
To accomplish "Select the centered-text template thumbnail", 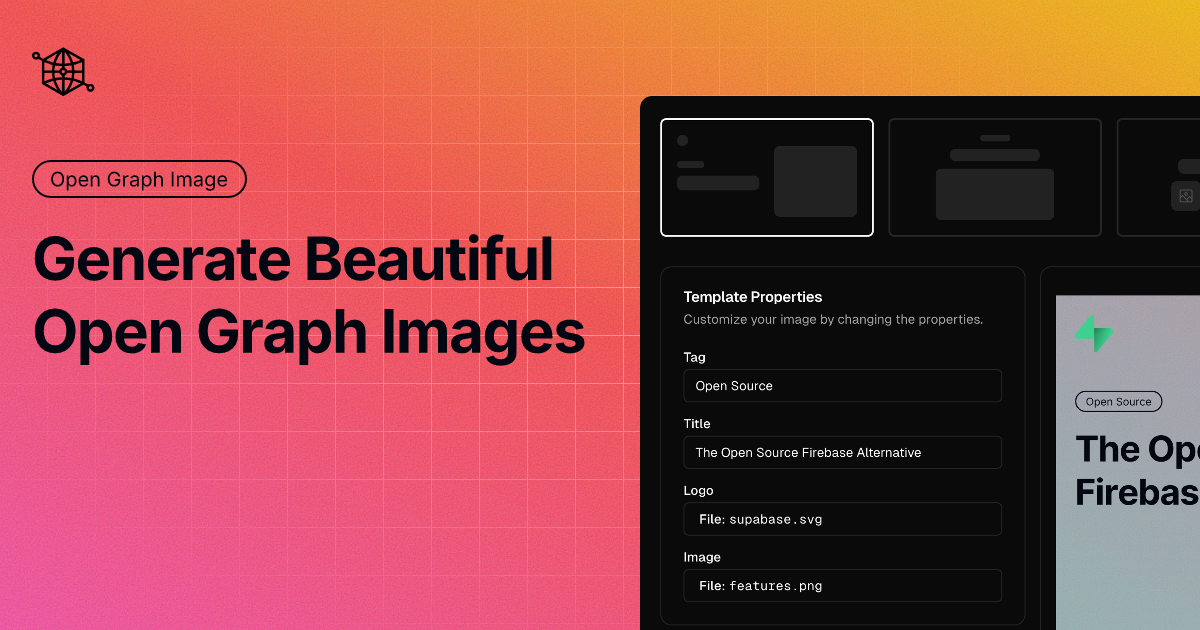I will pos(994,177).
